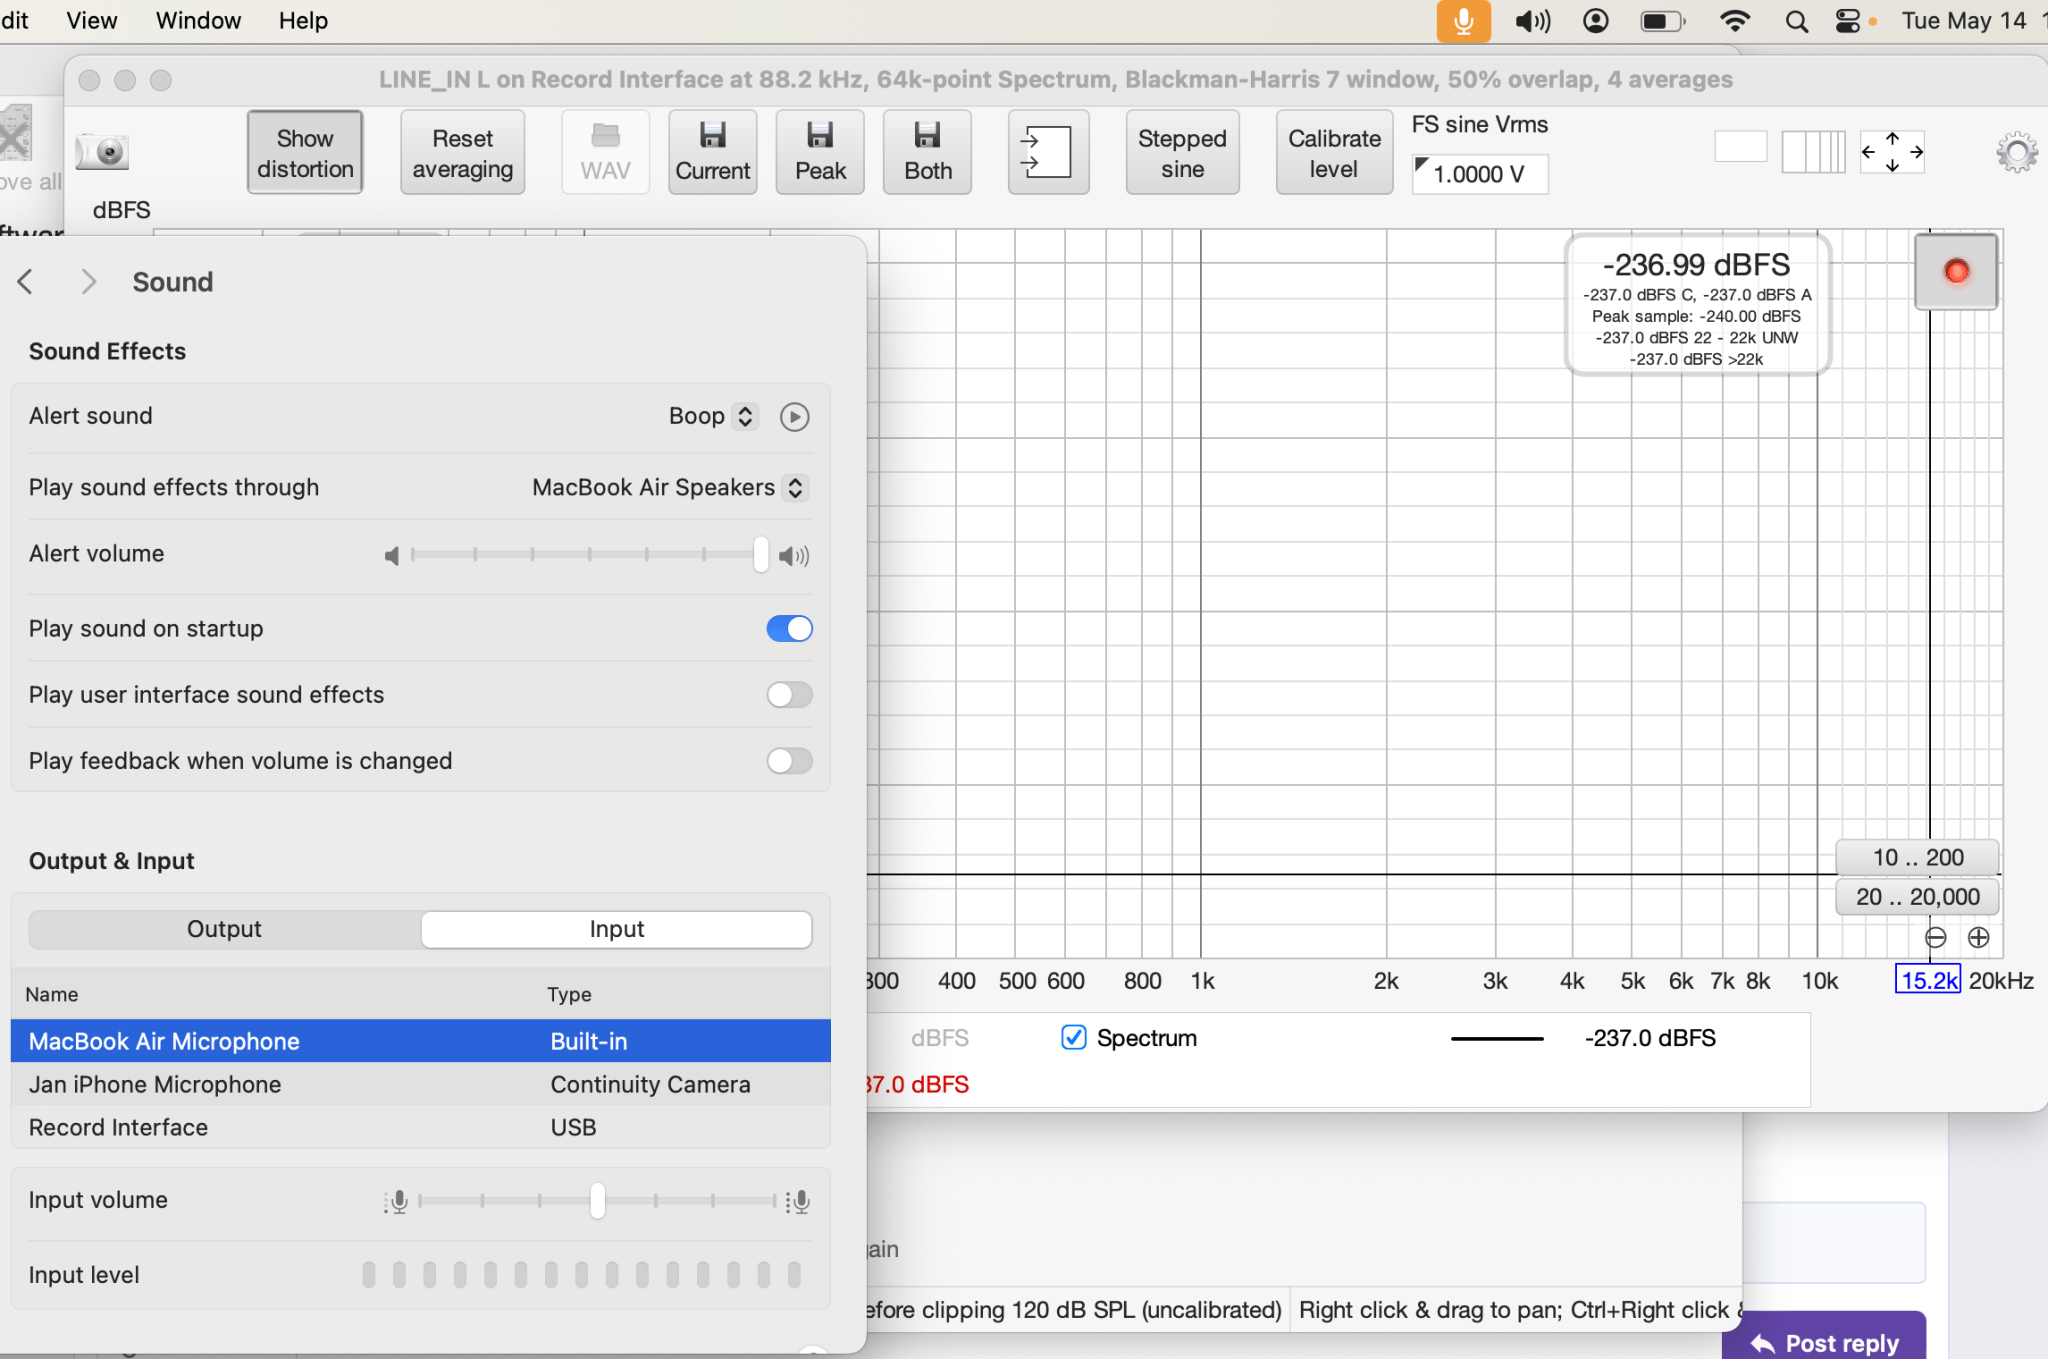This screenshot has width=2048, height=1359.
Task: Zoom in with the plus magnifier icon
Action: pos(1978,937)
